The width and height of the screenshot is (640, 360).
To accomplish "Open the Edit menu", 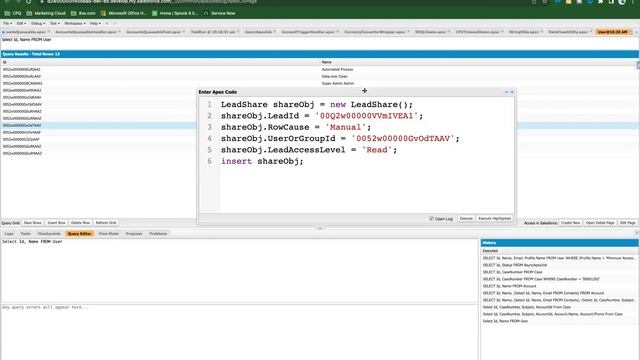I will (21, 23).
